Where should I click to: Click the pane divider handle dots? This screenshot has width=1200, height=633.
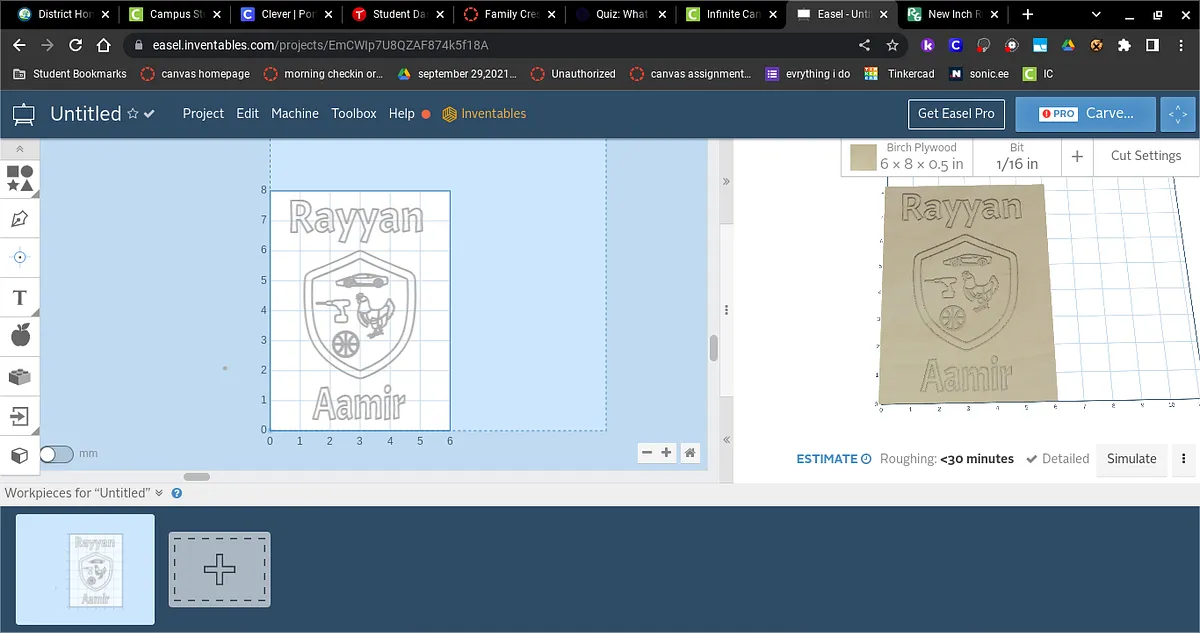tap(726, 311)
